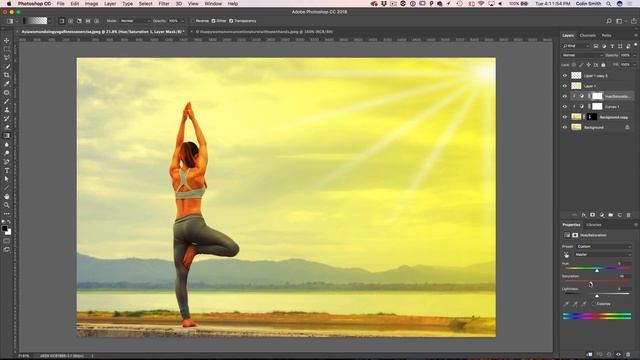Open the Filter menu
640x360 pixels.
[x=164, y=4]
